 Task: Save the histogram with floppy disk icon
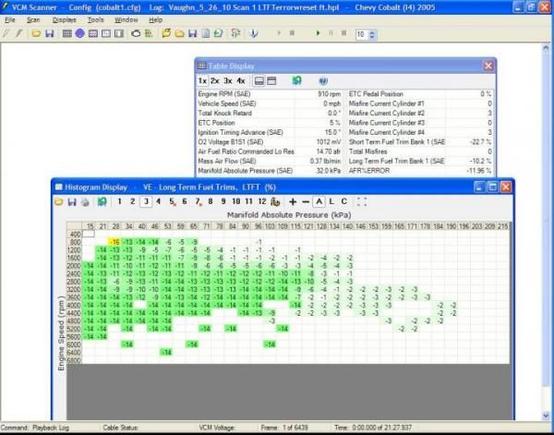[x=72, y=202]
